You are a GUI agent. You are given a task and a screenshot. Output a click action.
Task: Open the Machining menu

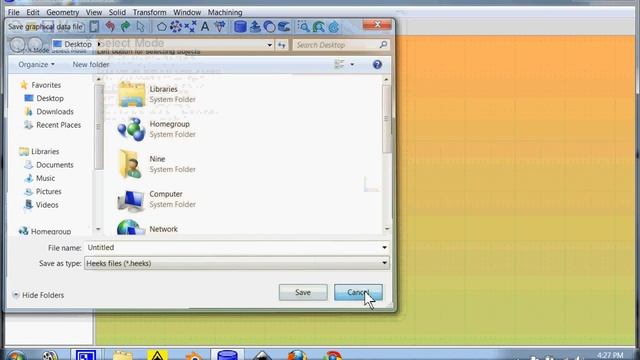click(x=225, y=12)
